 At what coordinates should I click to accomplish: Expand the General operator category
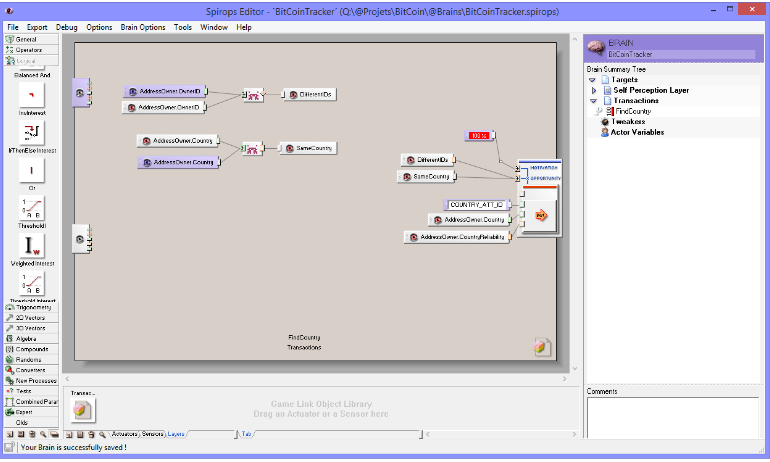click(31, 39)
